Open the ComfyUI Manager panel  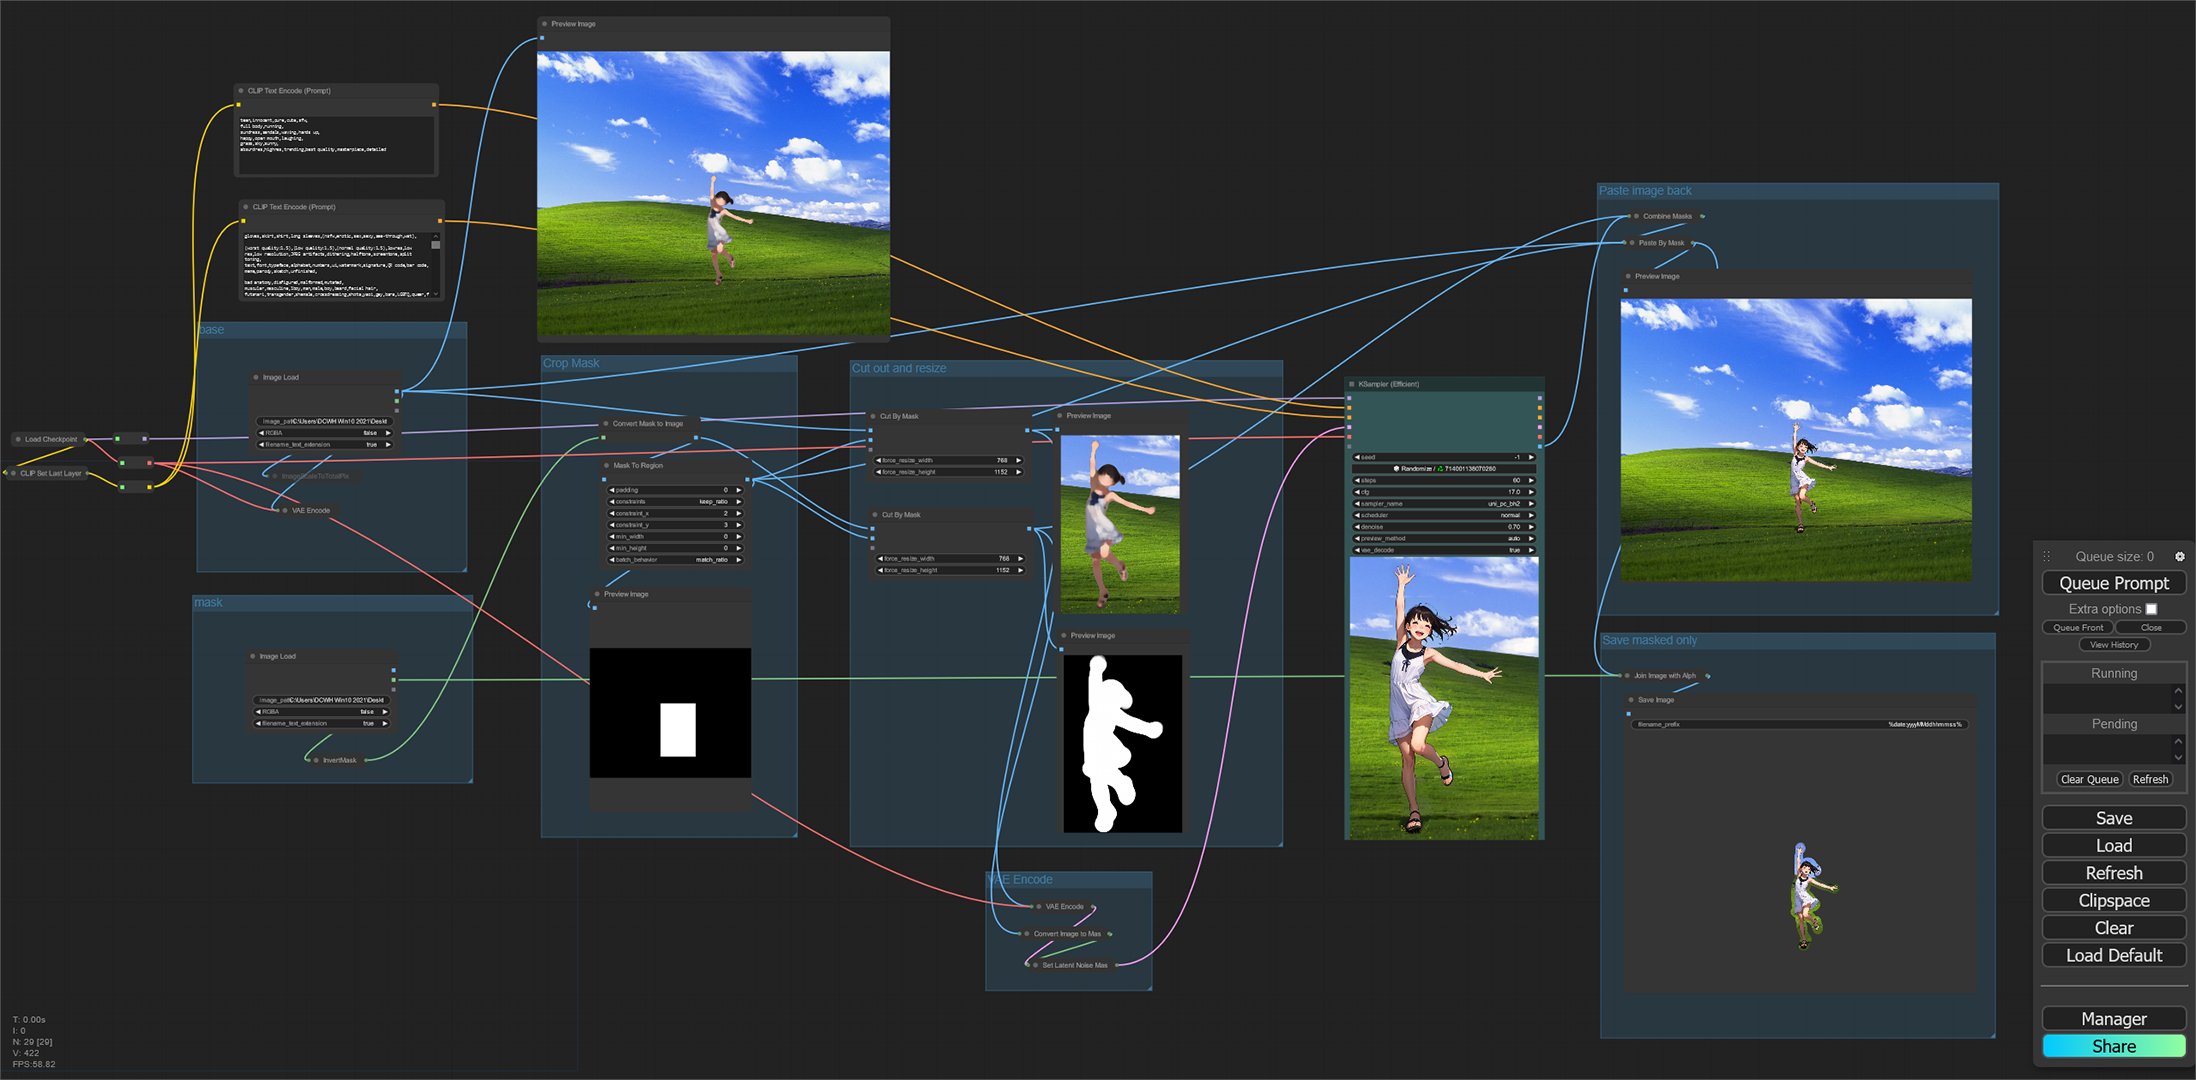point(2113,1018)
